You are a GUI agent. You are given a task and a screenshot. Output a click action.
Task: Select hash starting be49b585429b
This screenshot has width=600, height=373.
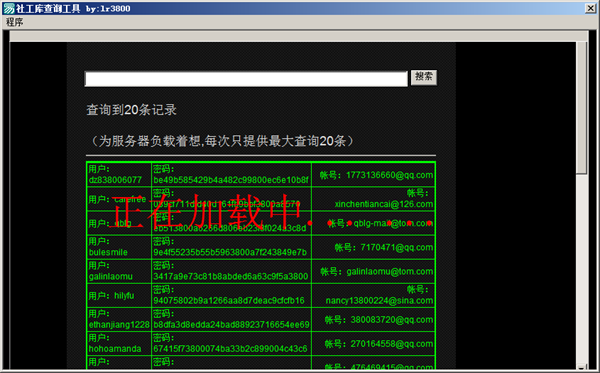click(231, 180)
